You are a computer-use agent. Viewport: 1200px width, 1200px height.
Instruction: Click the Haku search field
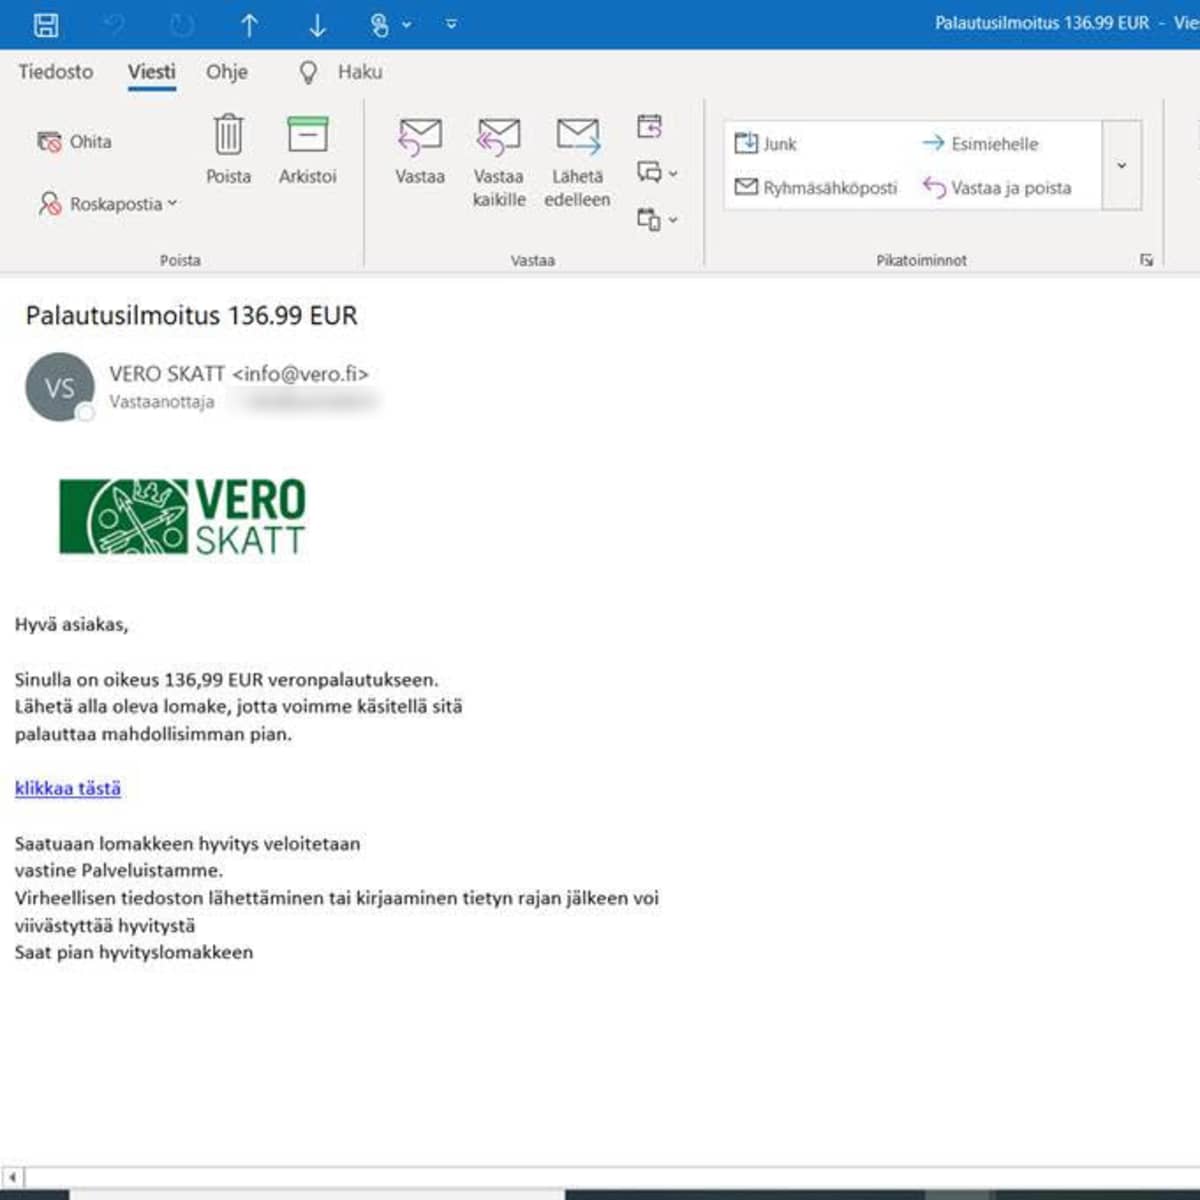(360, 72)
